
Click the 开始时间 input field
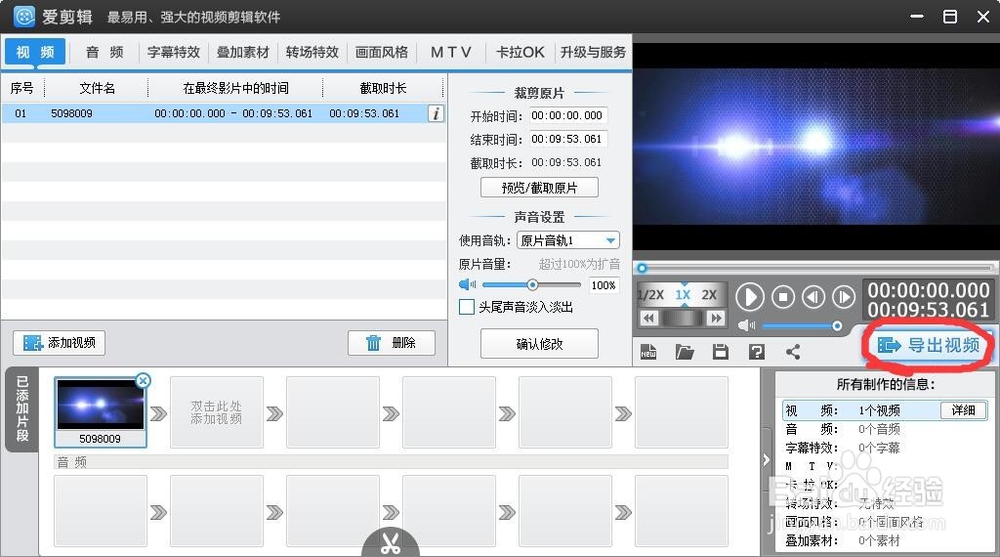point(567,115)
